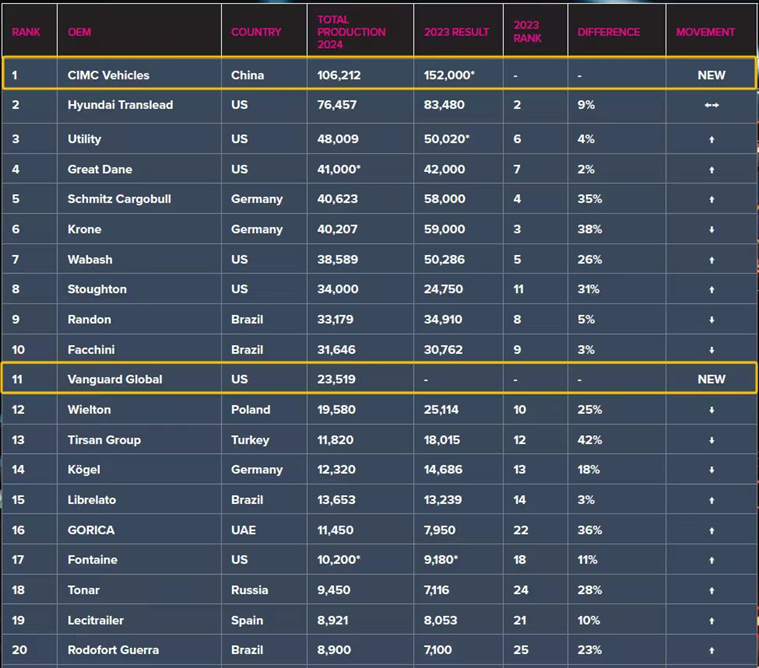Click the 2023 Result column header
This screenshot has height=668, width=759.
(x=456, y=32)
